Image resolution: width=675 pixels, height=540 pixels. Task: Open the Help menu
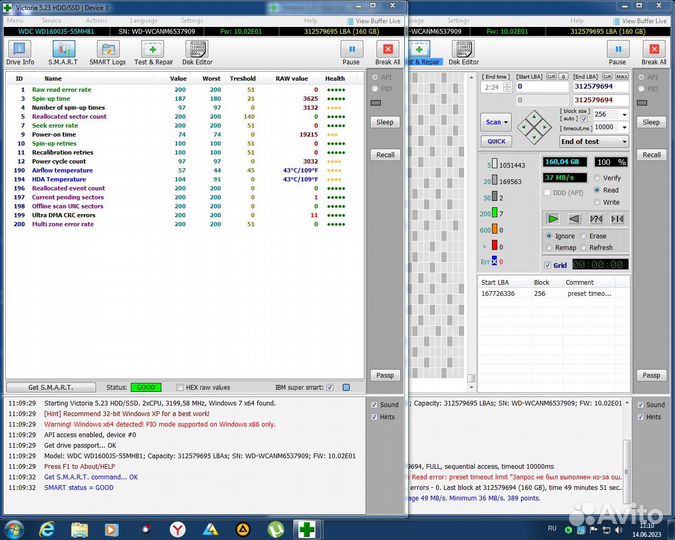click(x=311, y=20)
